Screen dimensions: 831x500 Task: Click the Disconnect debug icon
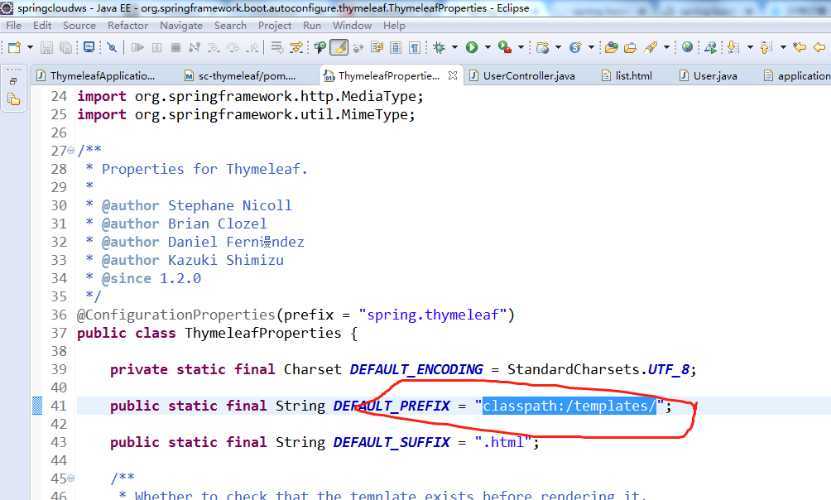(195, 48)
